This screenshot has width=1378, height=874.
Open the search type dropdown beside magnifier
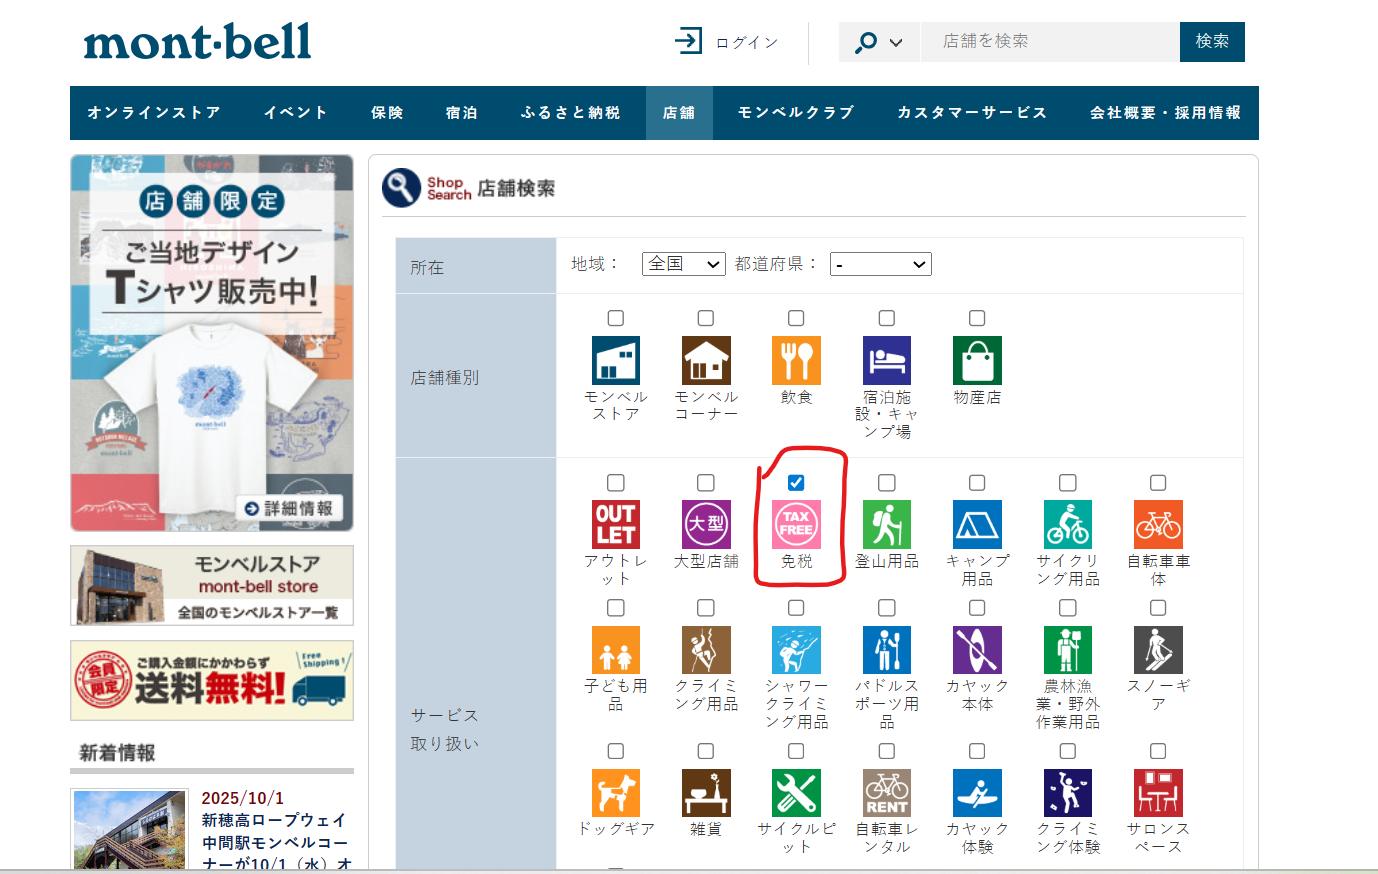click(x=878, y=42)
